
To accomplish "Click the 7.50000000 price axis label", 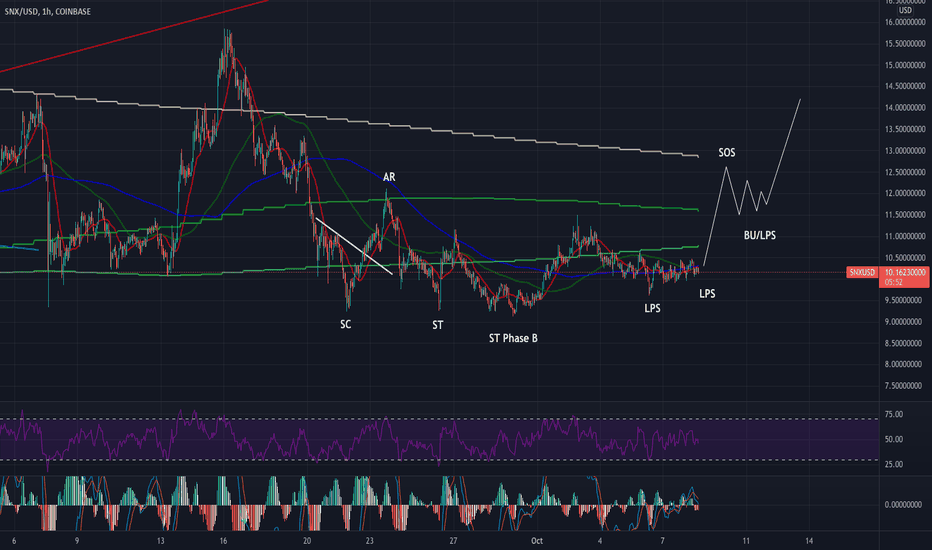I will click(905, 386).
